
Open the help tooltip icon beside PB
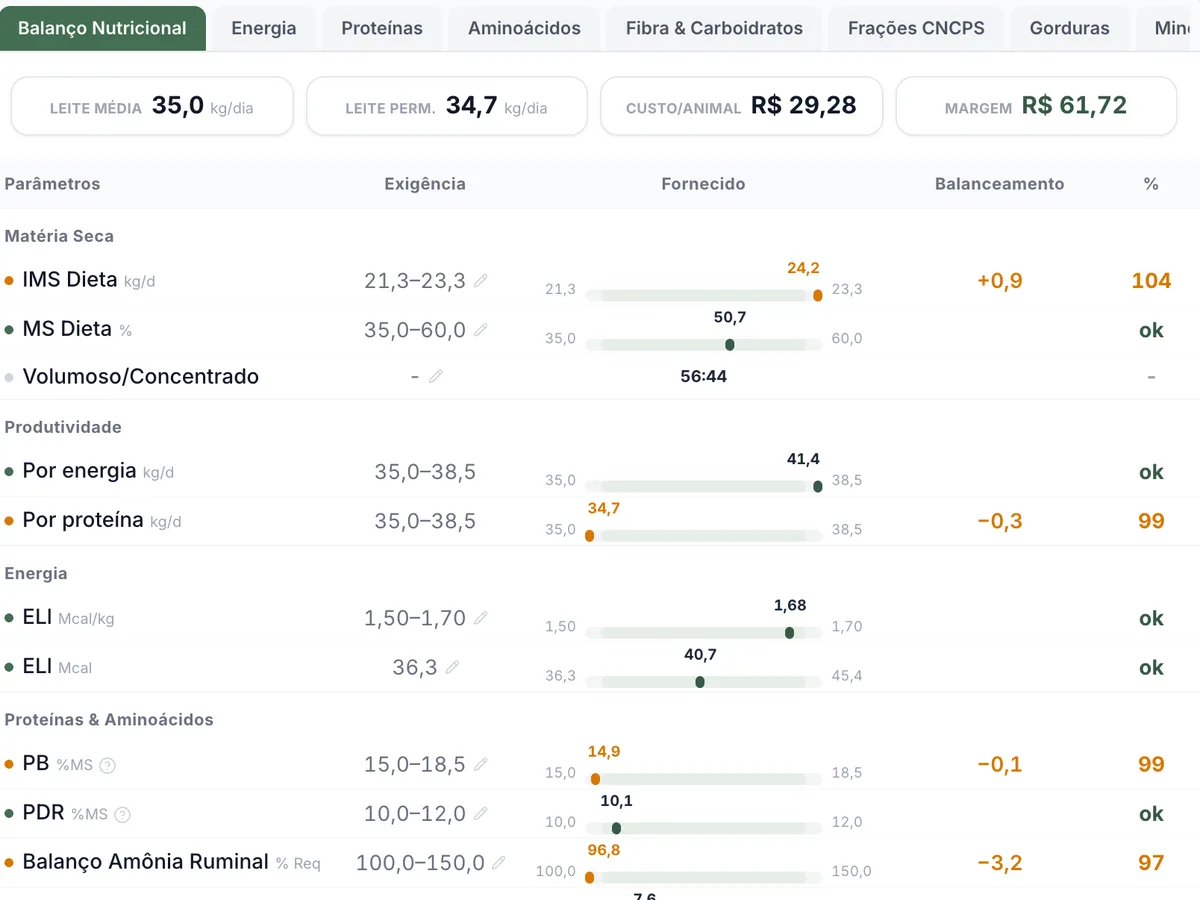[x=108, y=766]
